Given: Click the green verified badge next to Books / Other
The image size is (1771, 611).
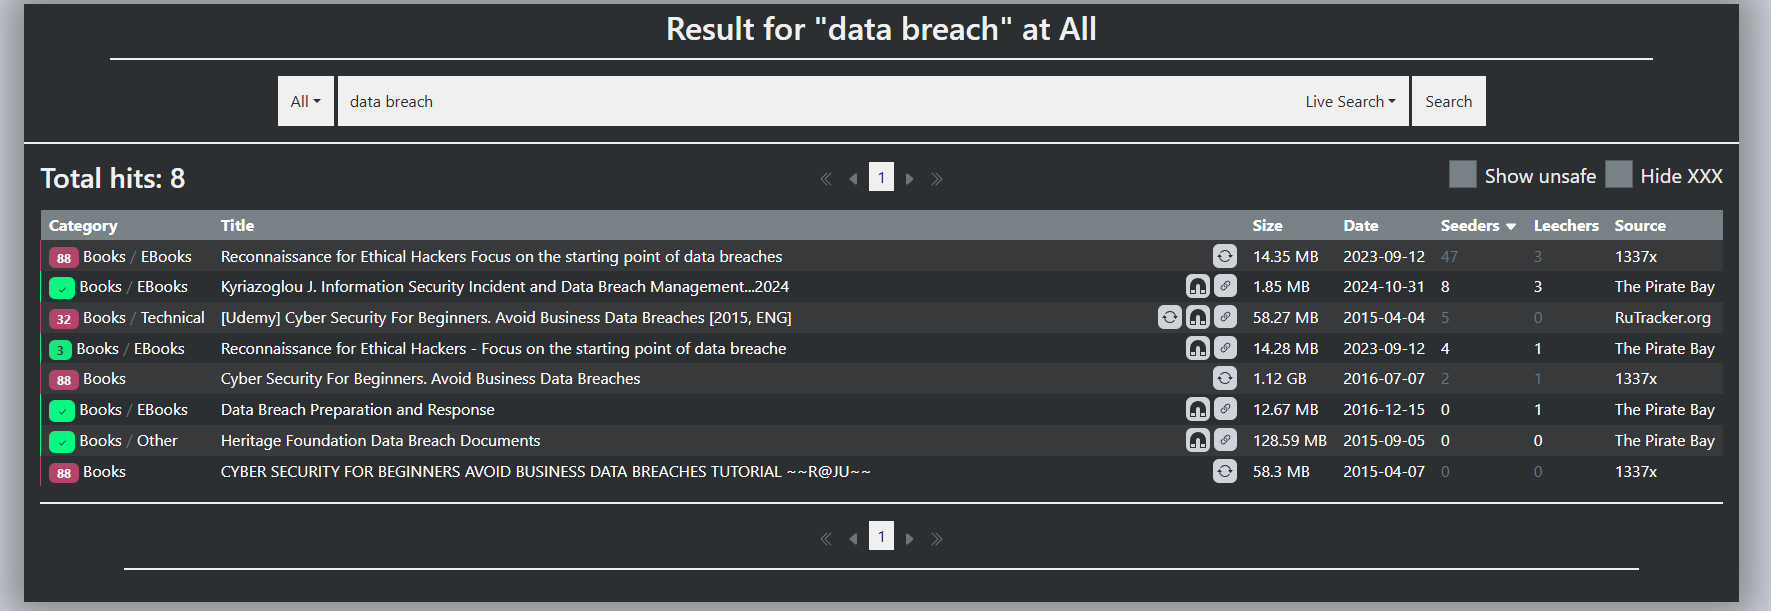Looking at the screenshot, I should tap(62, 441).
